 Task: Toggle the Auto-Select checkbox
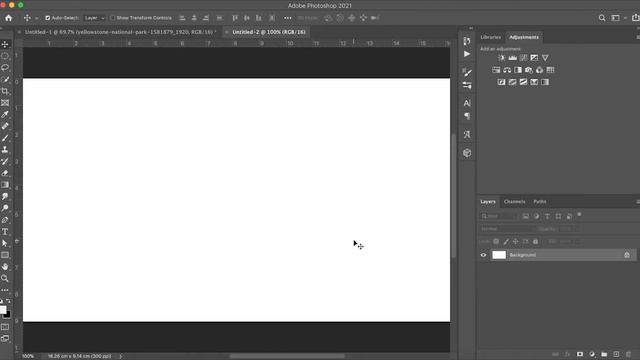click(48, 18)
